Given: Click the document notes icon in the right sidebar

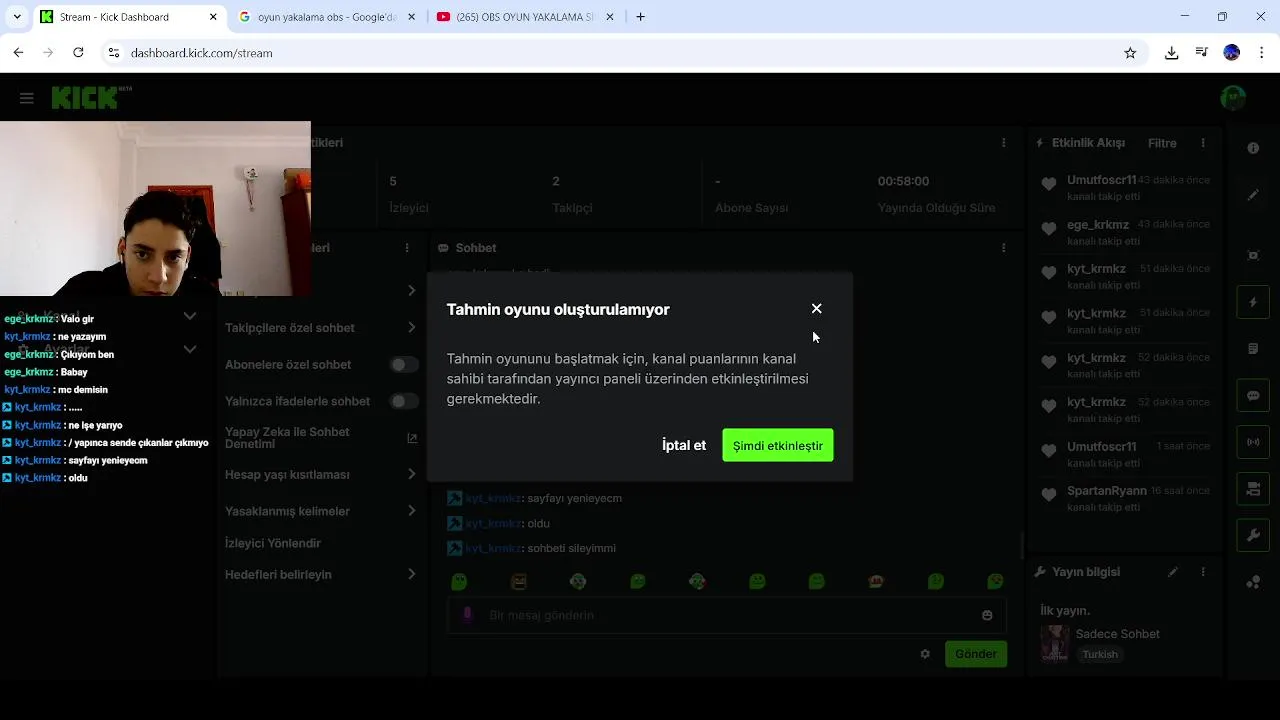Looking at the screenshot, I should tap(1253, 349).
